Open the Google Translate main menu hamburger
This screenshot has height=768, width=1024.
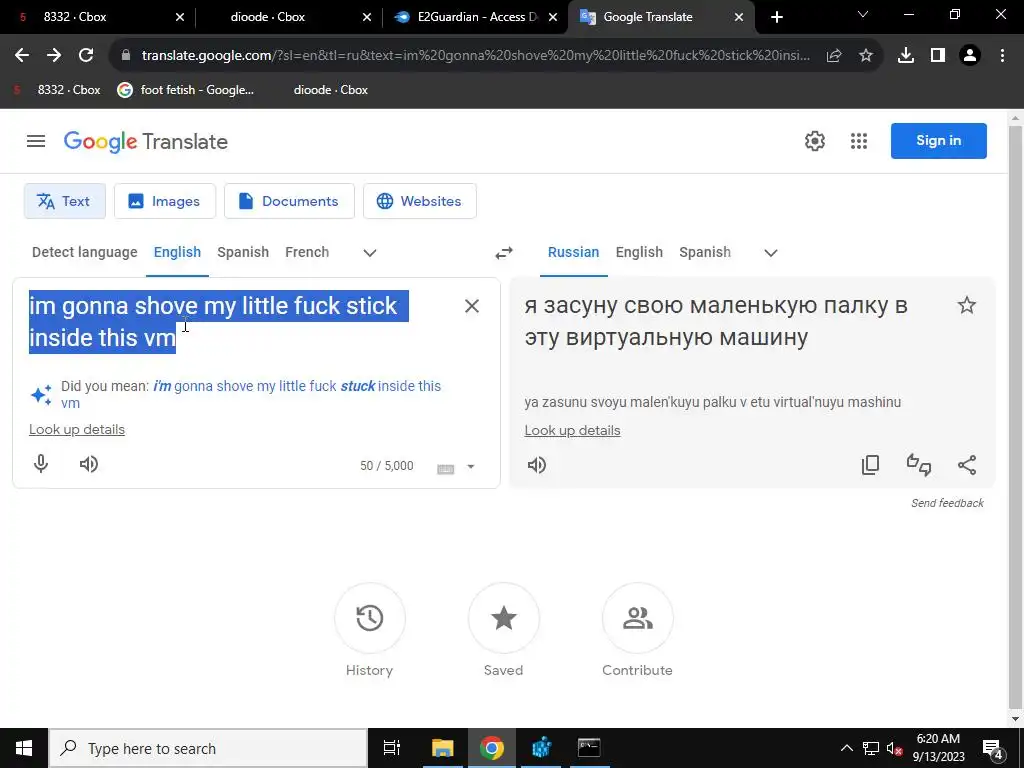coord(36,141)
